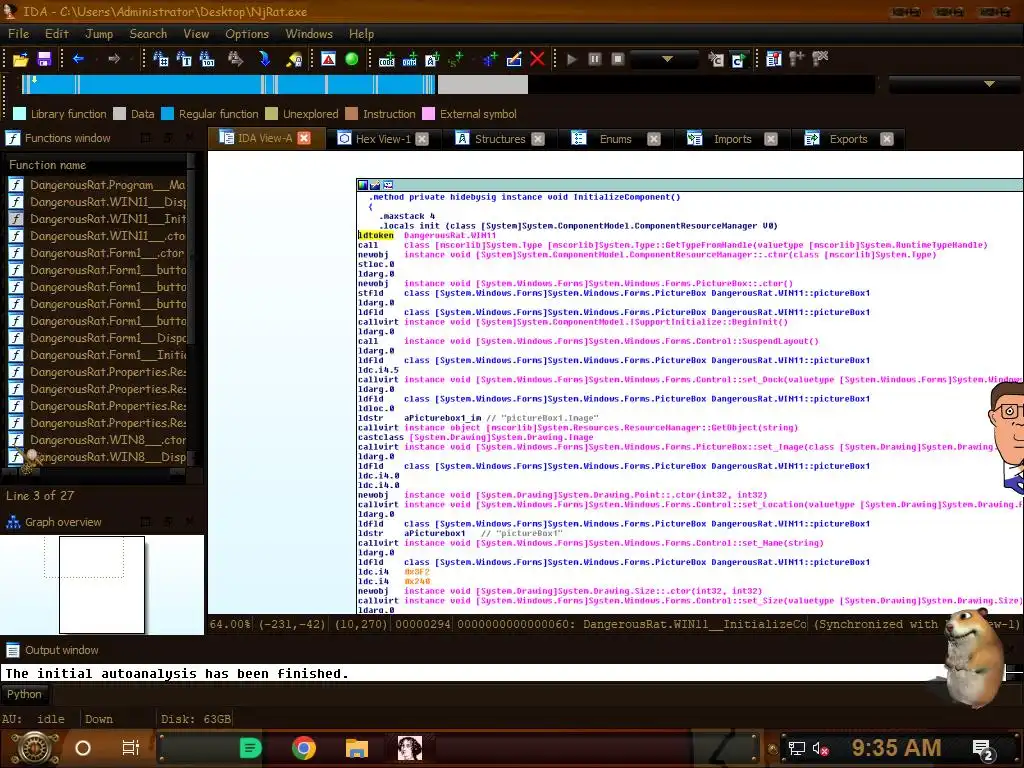Click the red warning triangle icon
This screenshot has width=1024, height=768.
pos(328,59)
